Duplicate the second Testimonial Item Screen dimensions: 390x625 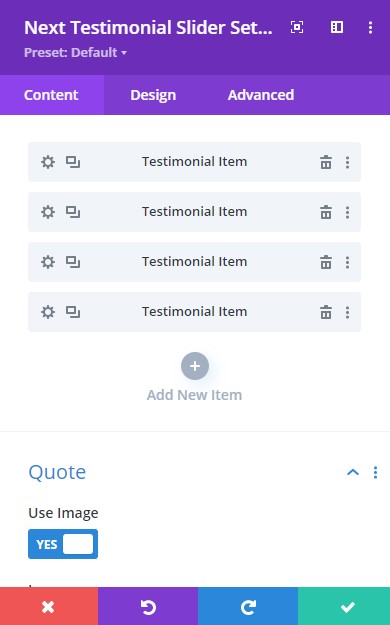pos(73,212)
